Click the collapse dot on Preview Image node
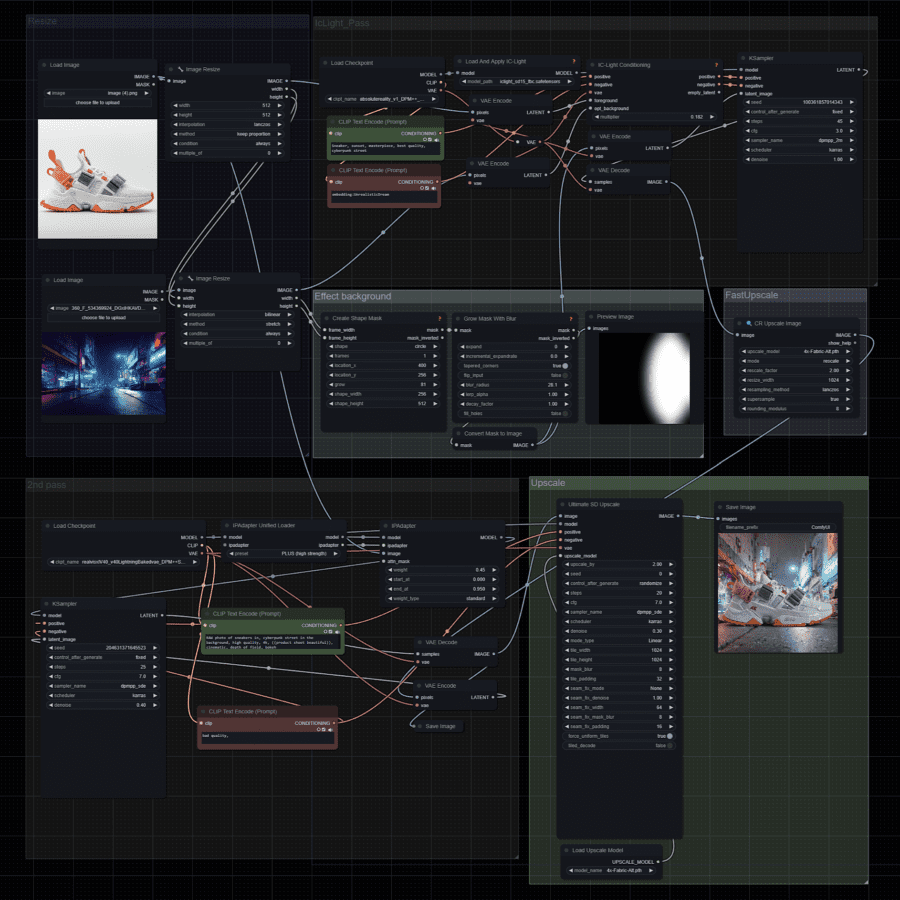The image size is (900, 900). [x=590, y=316]
